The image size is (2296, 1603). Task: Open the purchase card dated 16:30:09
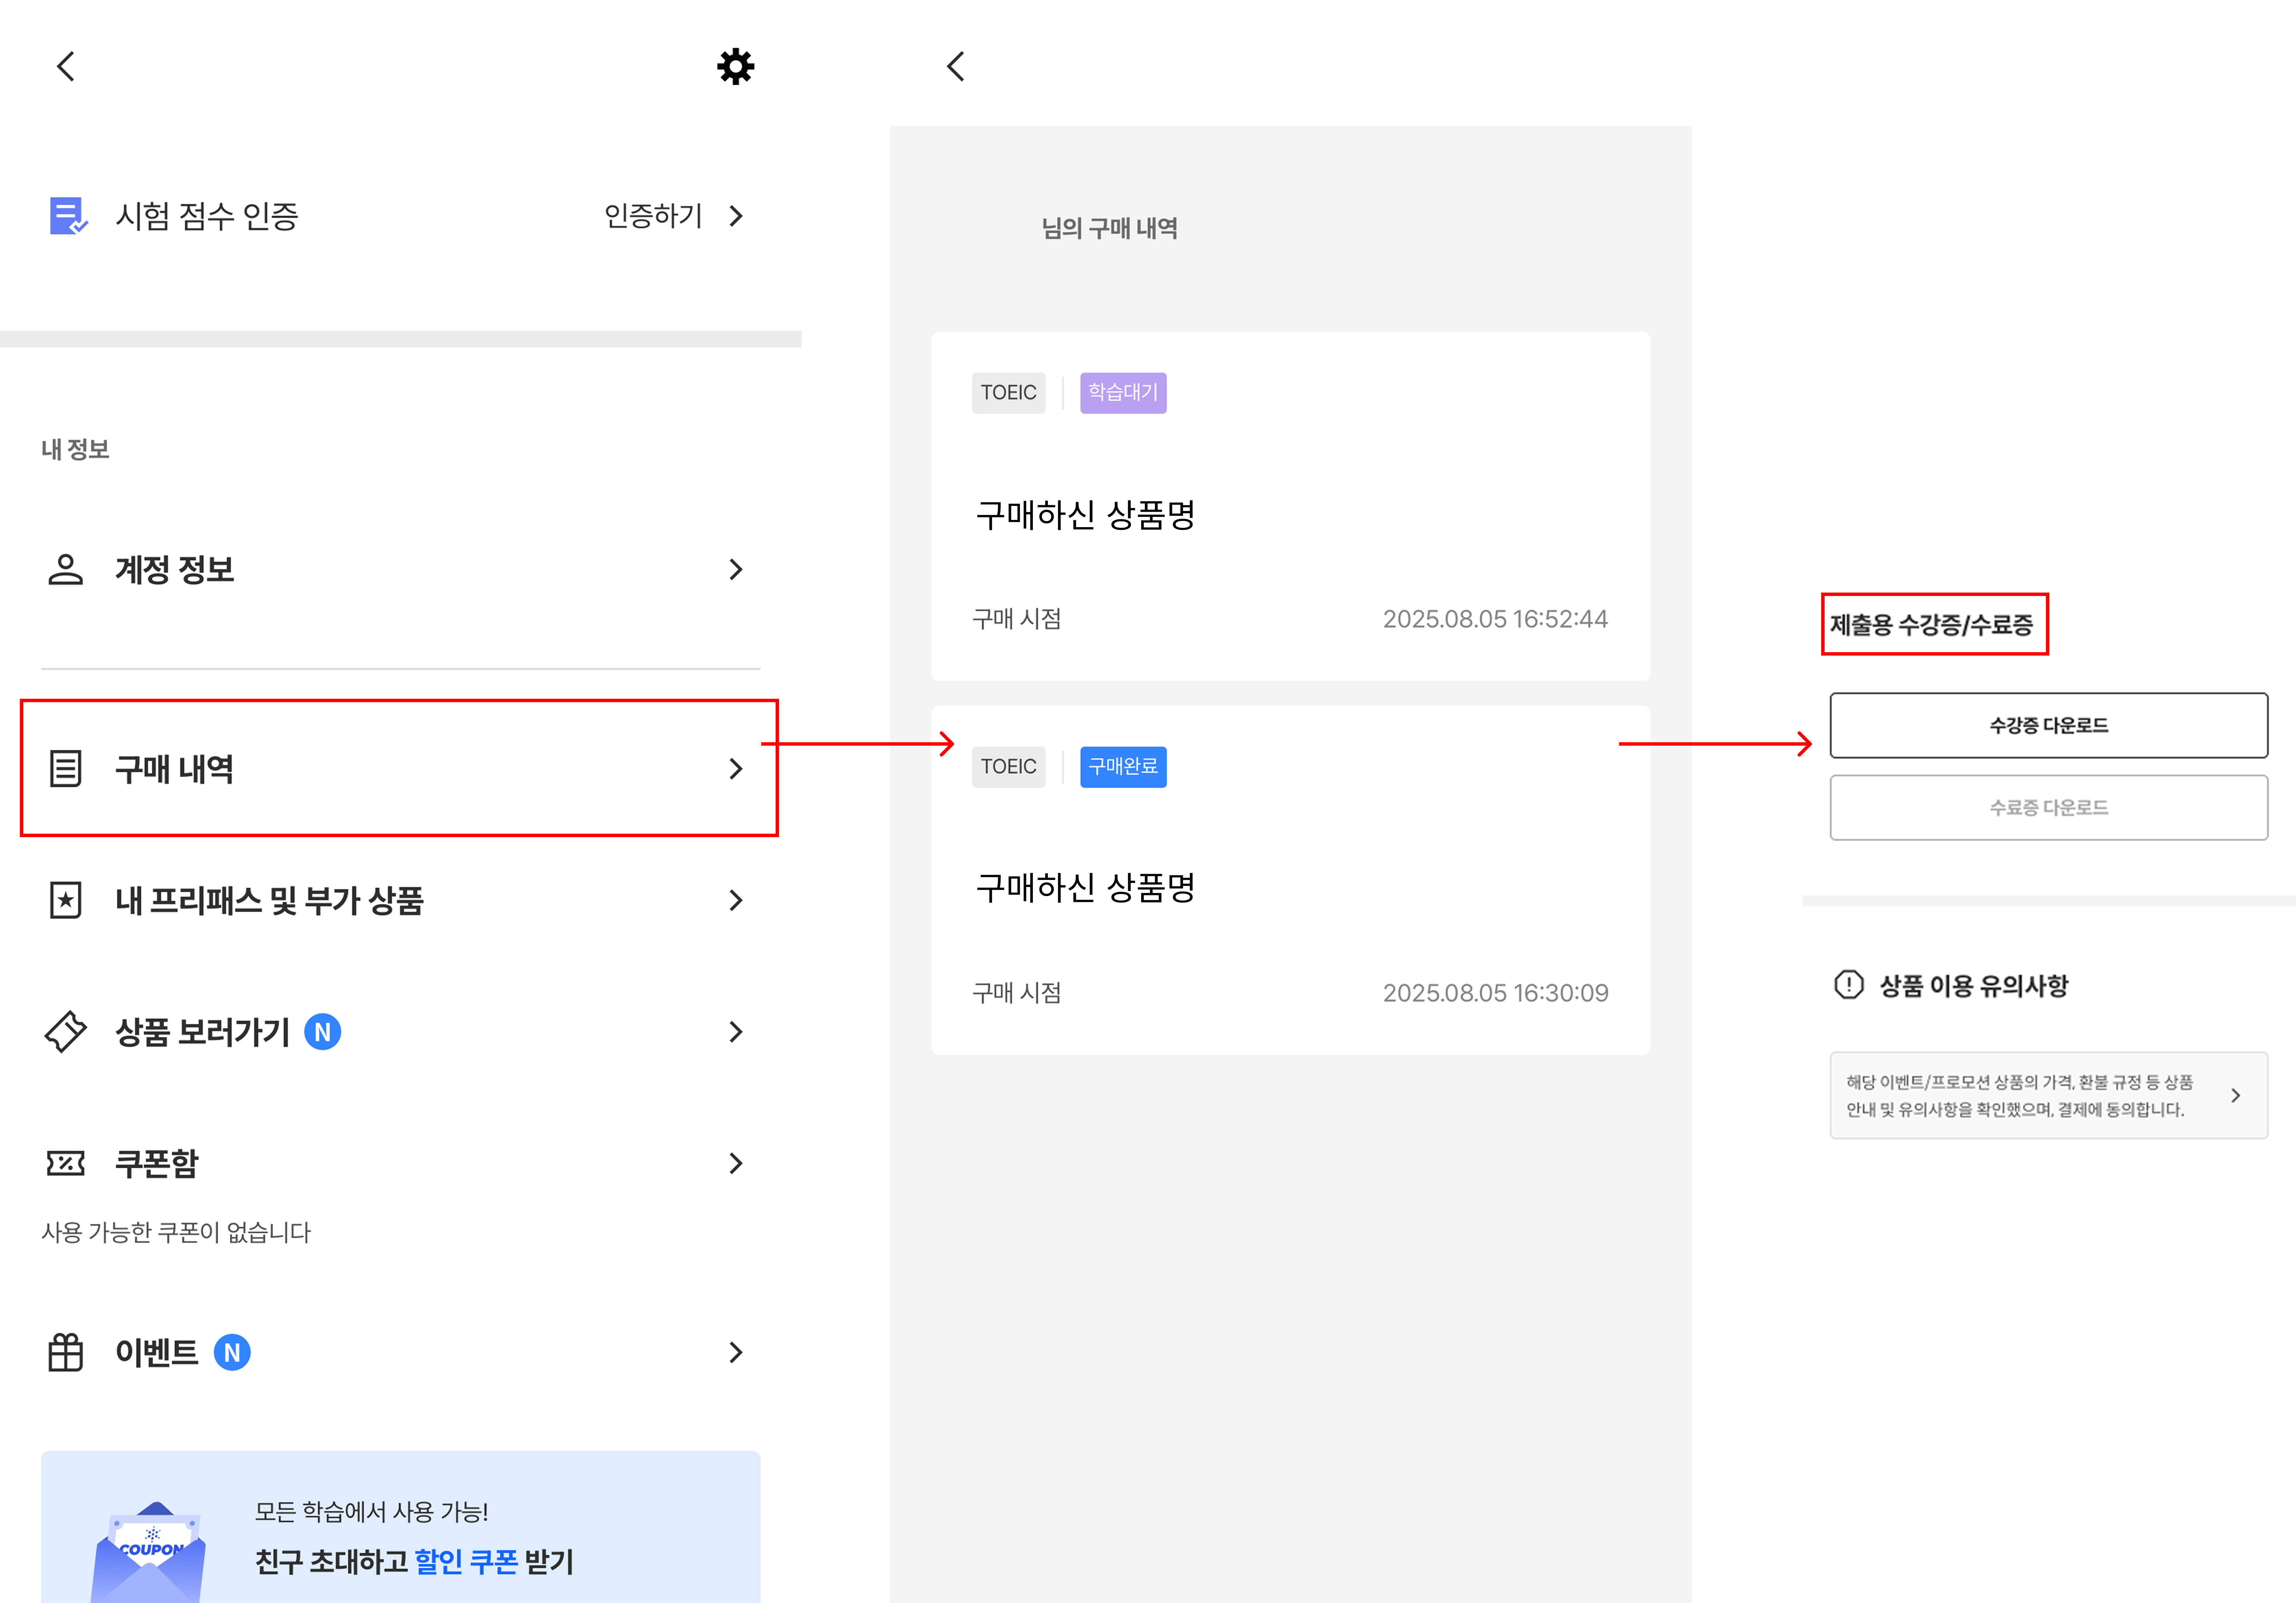point(1290,880)
